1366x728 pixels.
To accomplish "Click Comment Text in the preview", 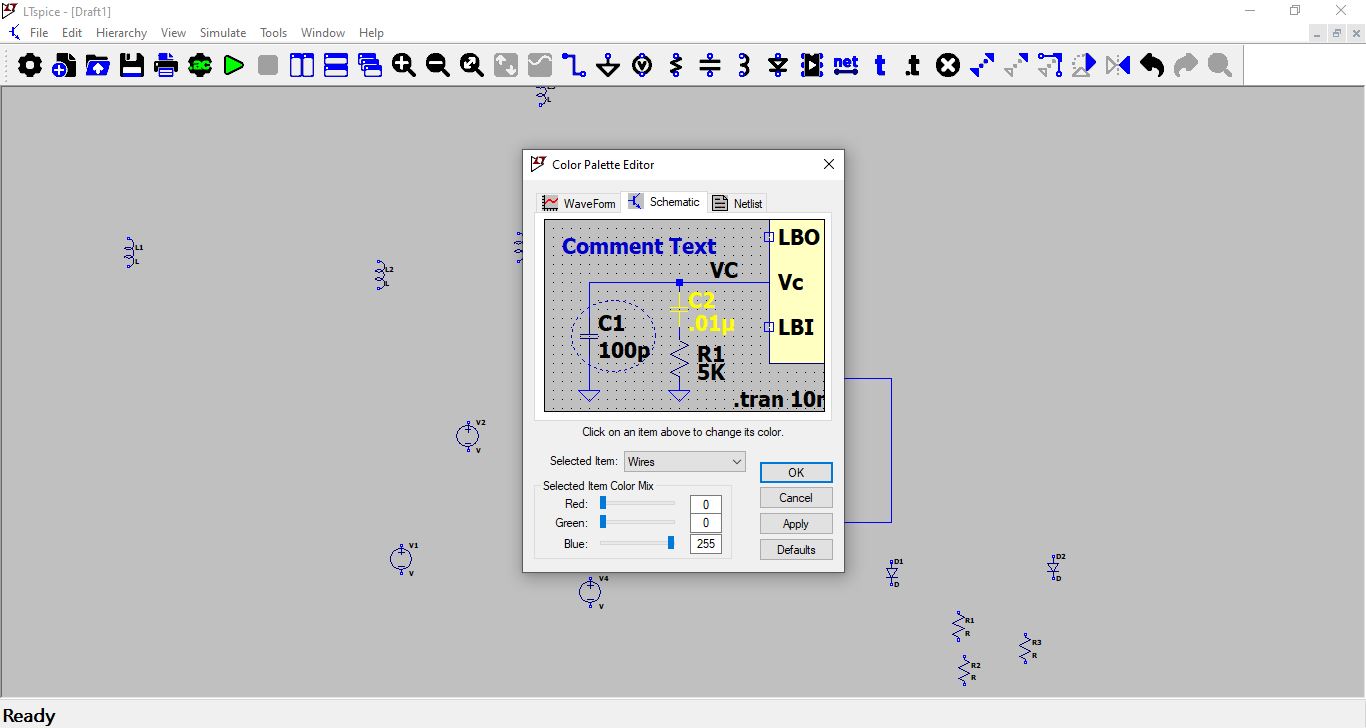I will (639, 246).
